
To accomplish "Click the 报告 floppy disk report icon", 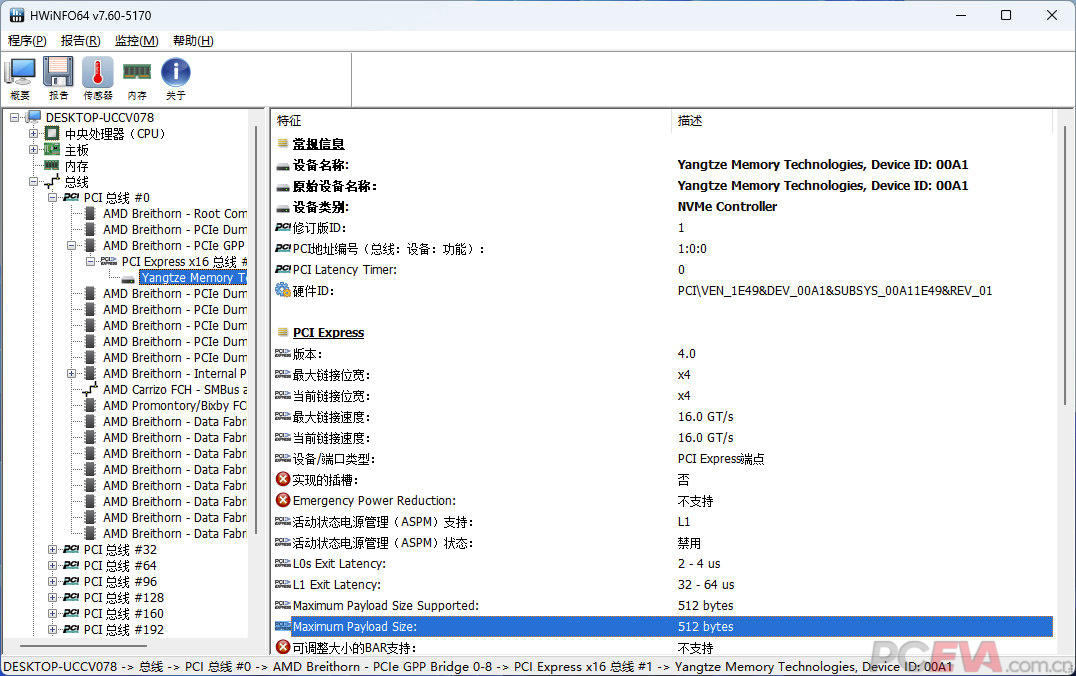I will (58, 79).
